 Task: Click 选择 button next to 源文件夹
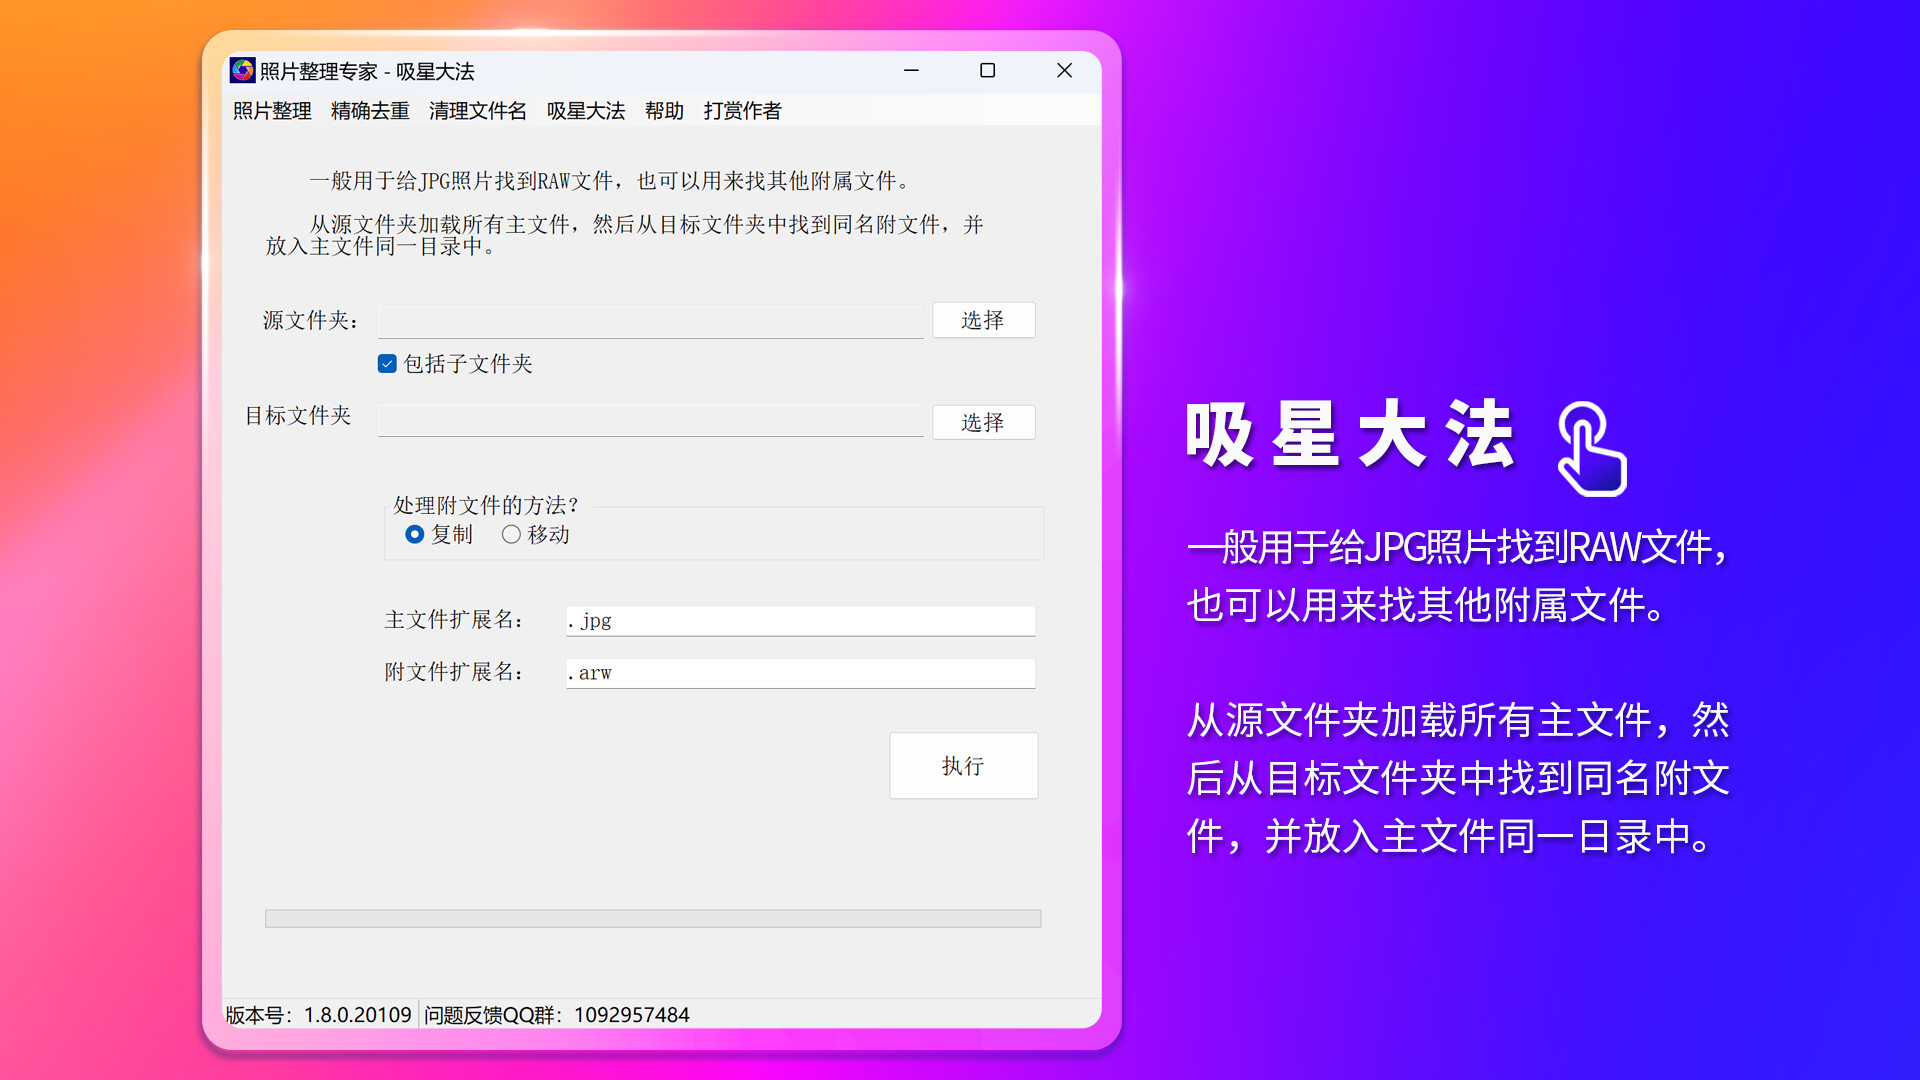click(x=983, y=320)
